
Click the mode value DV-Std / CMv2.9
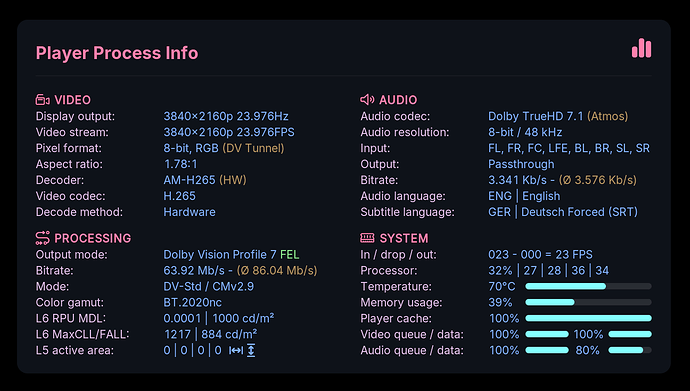point(209,286)
